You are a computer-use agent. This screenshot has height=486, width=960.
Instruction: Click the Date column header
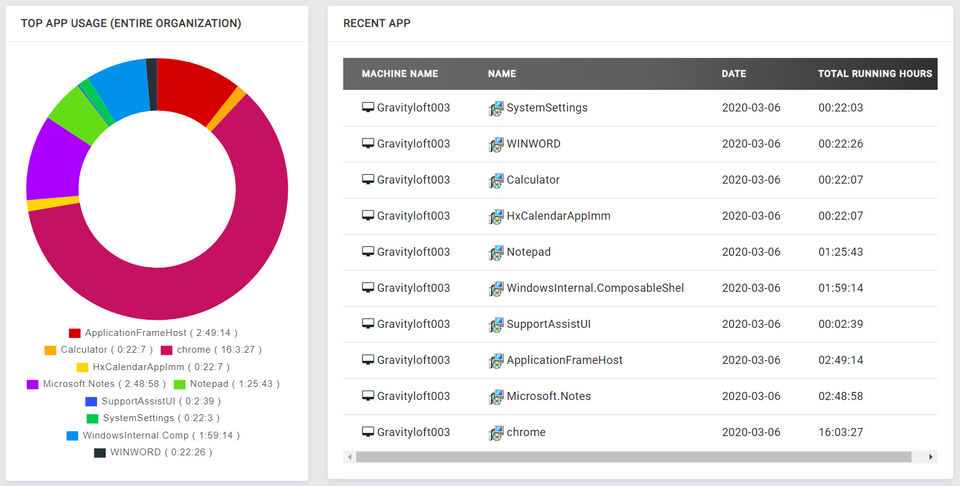tap(734, 74)
